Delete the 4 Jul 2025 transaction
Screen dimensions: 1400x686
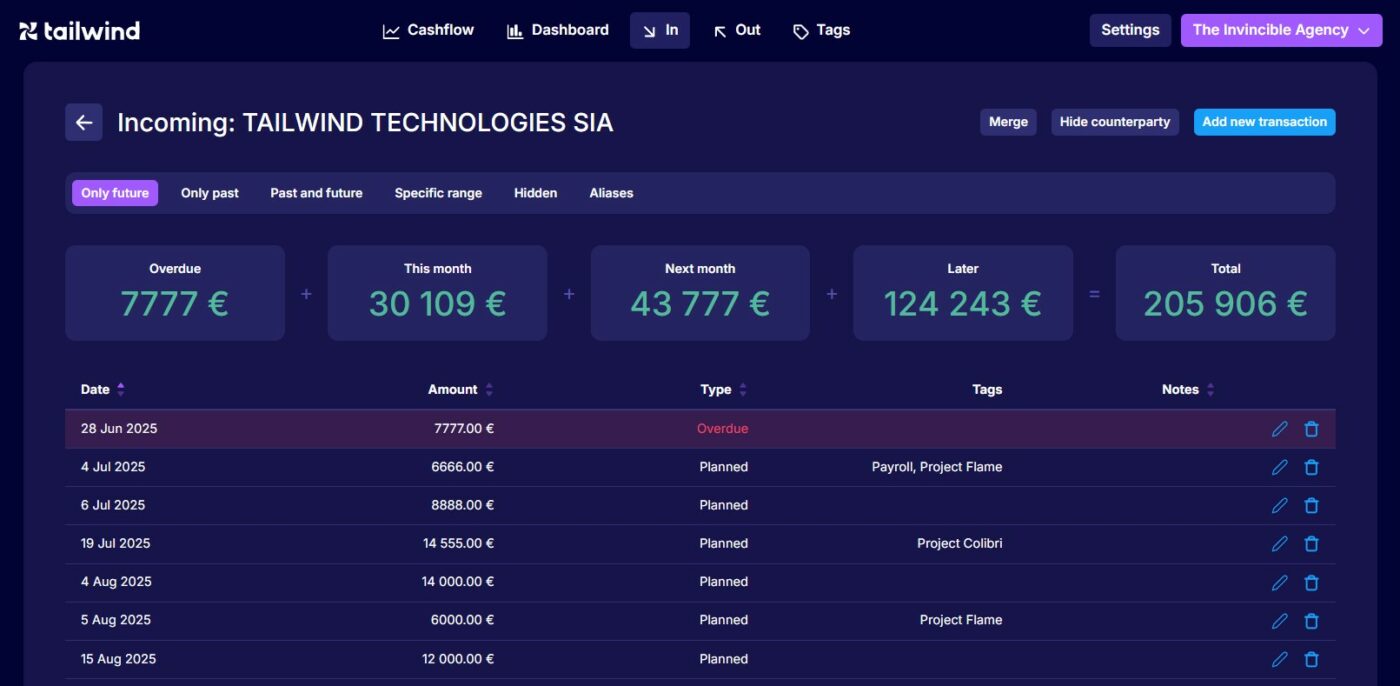click(x=1311, y=467)
